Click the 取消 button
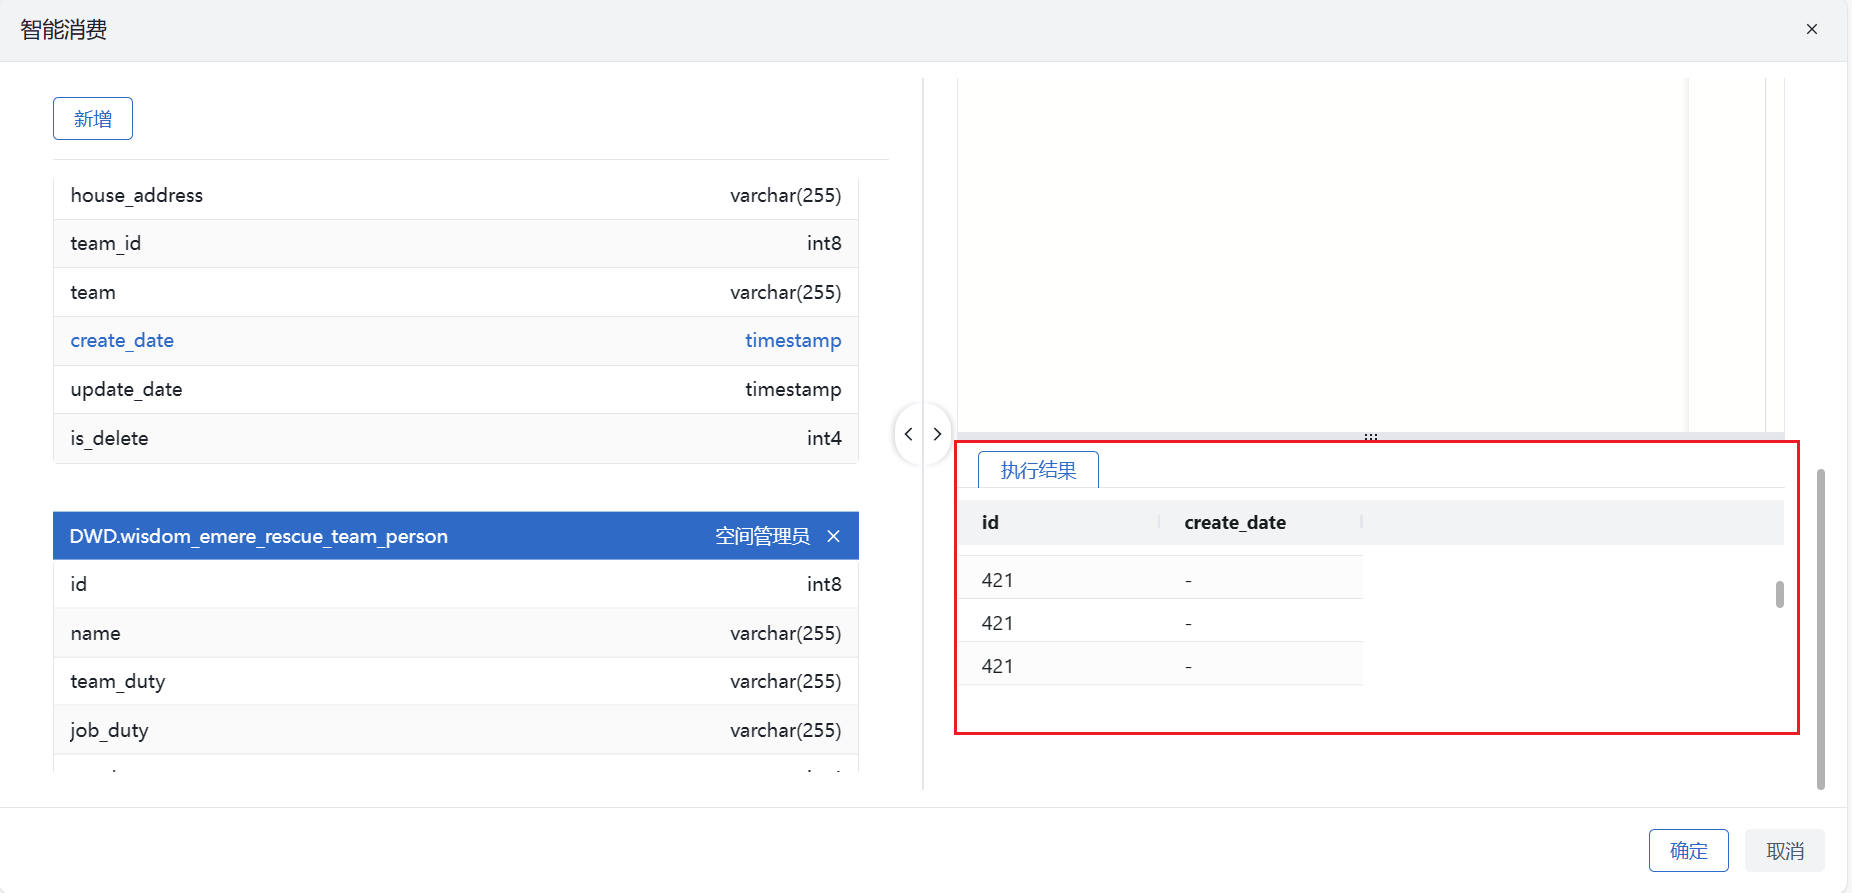Screen dimensions: 1852x893 [1785, 851]
